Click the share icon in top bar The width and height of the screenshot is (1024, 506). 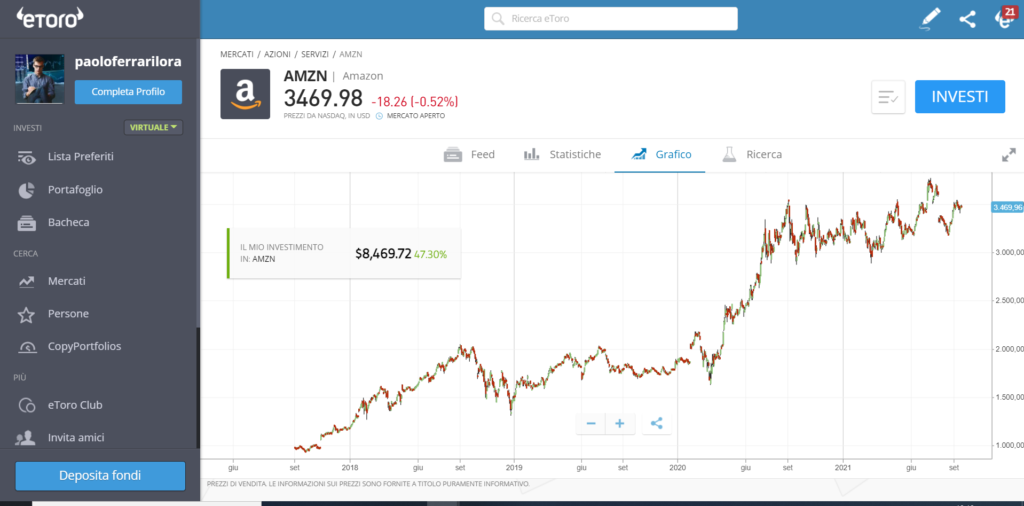pos(967,19)
